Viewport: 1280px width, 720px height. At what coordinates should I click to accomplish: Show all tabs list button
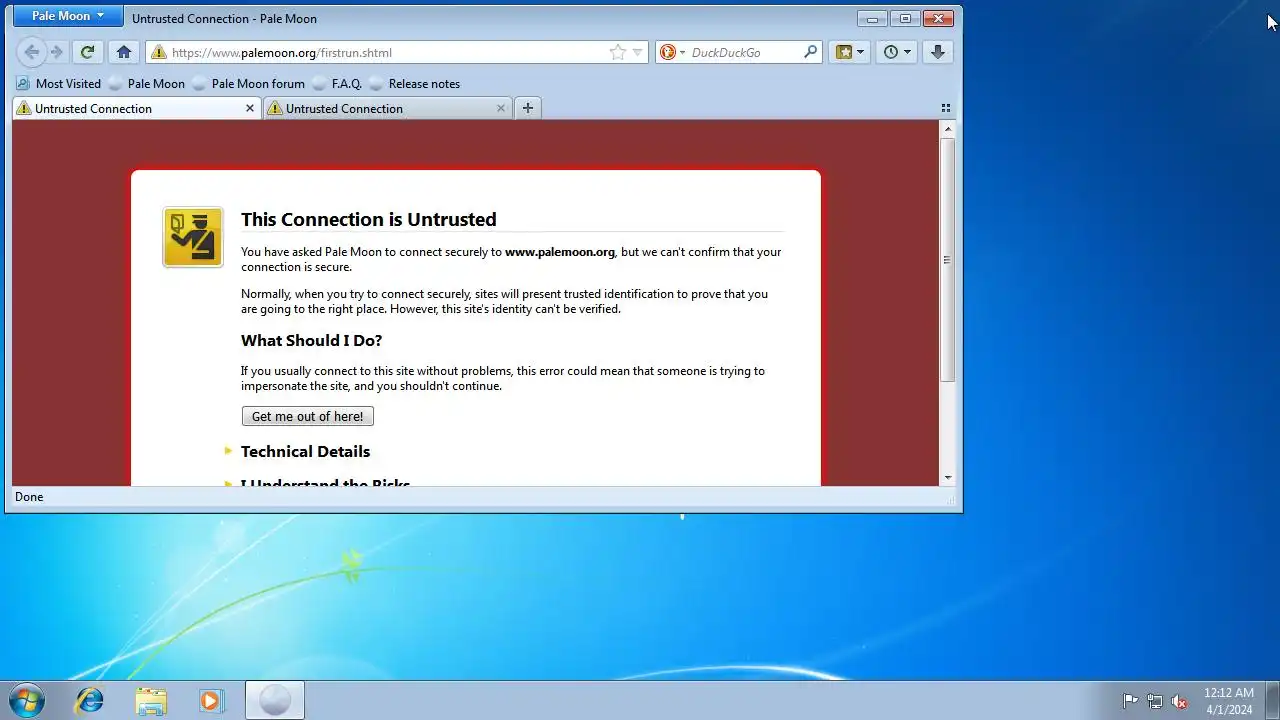click(x=946, y=108)
